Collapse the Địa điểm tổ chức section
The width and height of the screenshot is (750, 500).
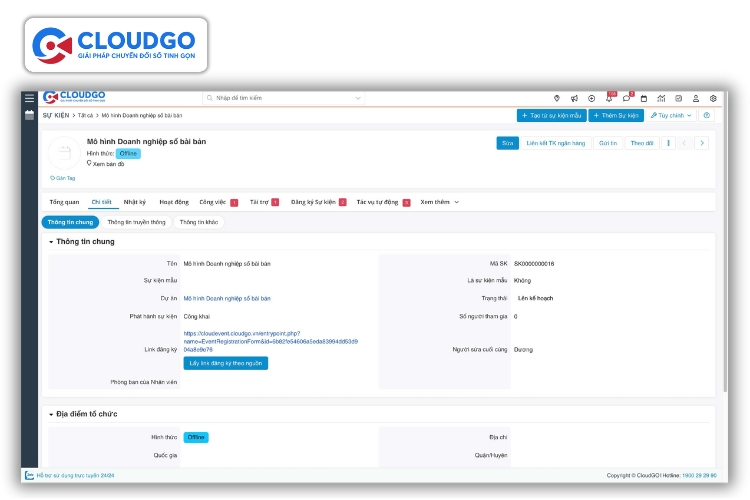(52, 413)
